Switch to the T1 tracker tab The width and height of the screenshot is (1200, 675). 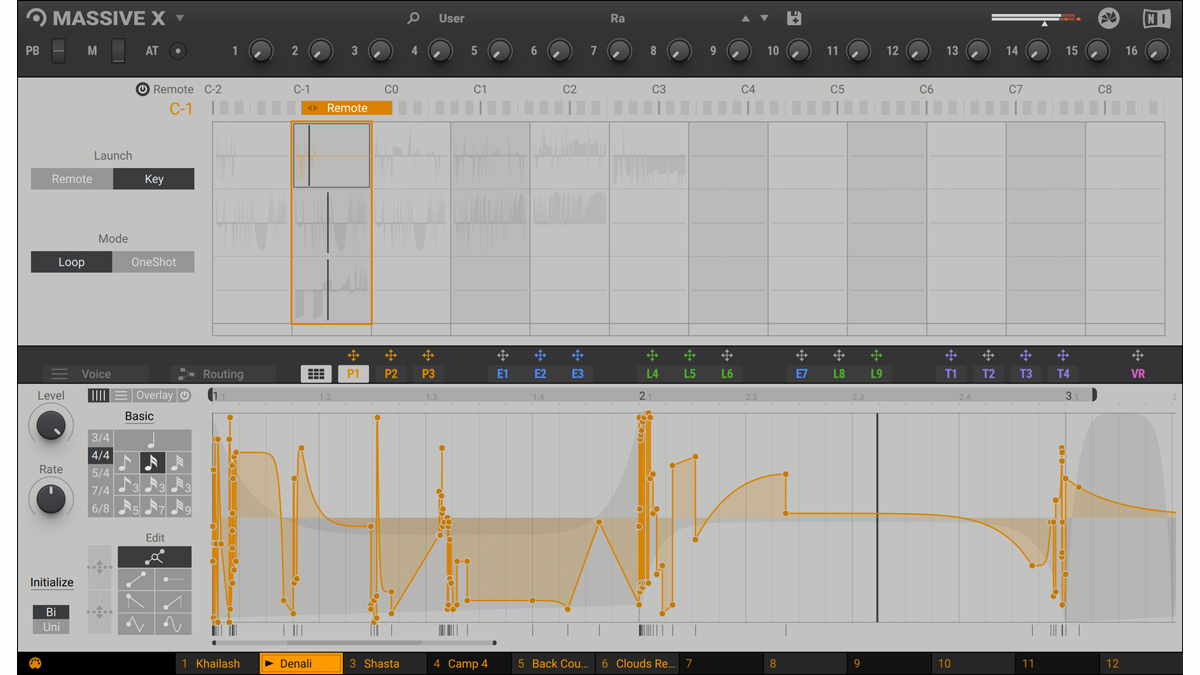coord(951,374)
